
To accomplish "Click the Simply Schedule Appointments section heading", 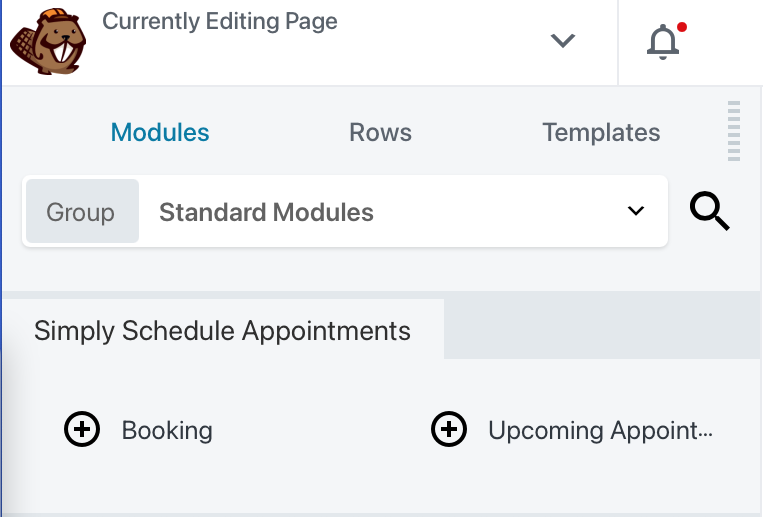I will click(x=222, y=331).
